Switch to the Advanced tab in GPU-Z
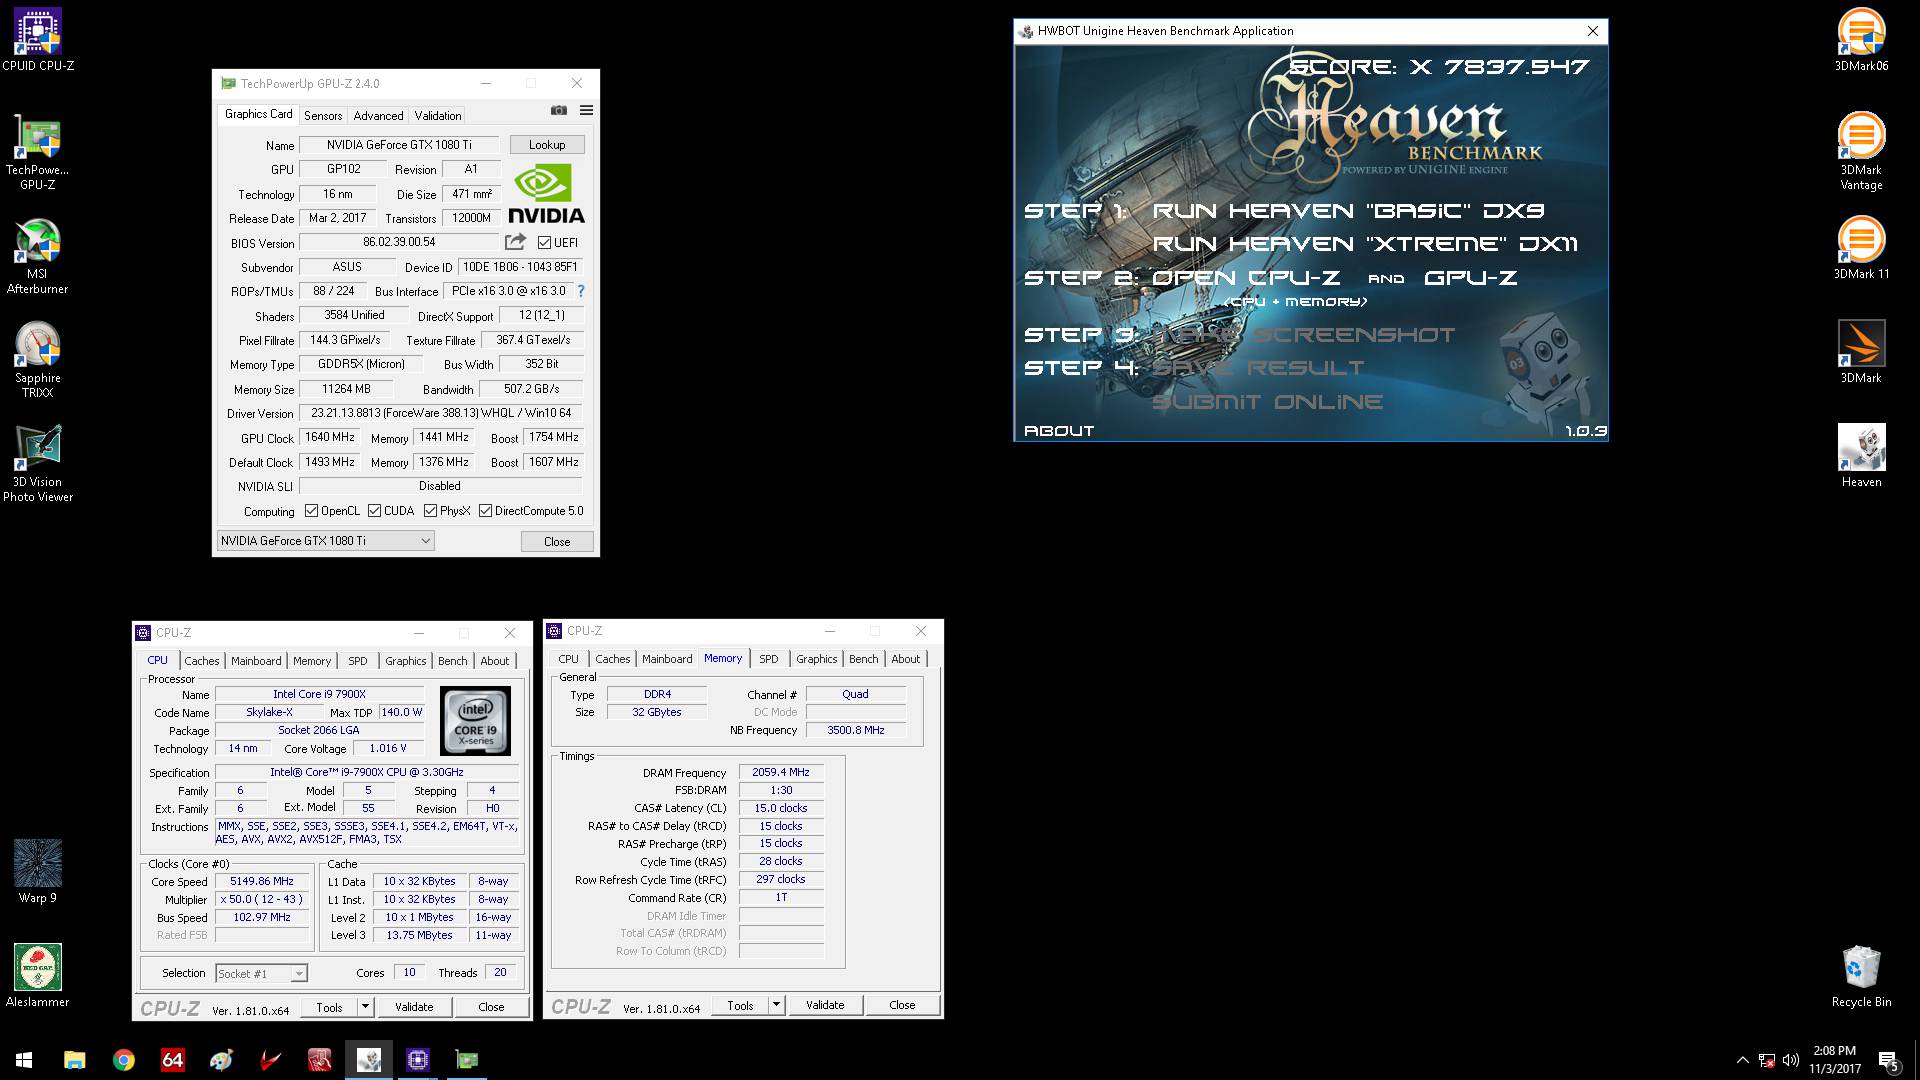The width and height of the screenshot is (1920, 1080). coord(378,116)
